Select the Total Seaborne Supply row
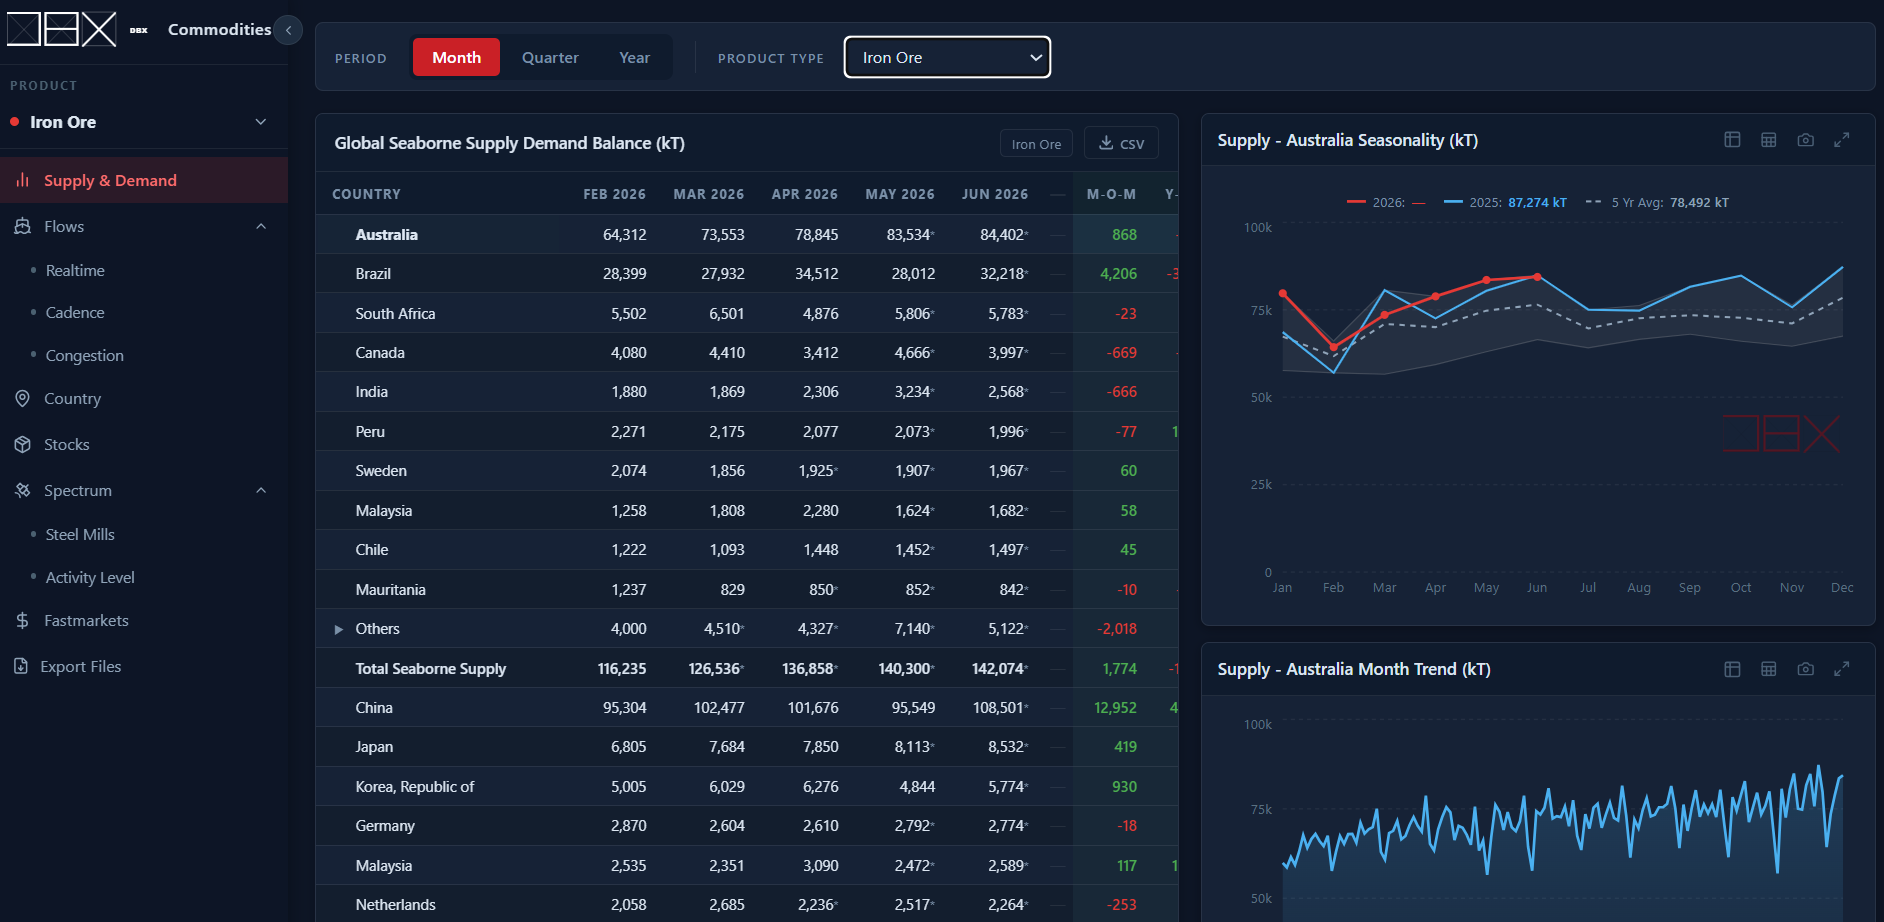Image resolution: width=1884 pixels, height=922 pixels. click(x=747, y=668)
